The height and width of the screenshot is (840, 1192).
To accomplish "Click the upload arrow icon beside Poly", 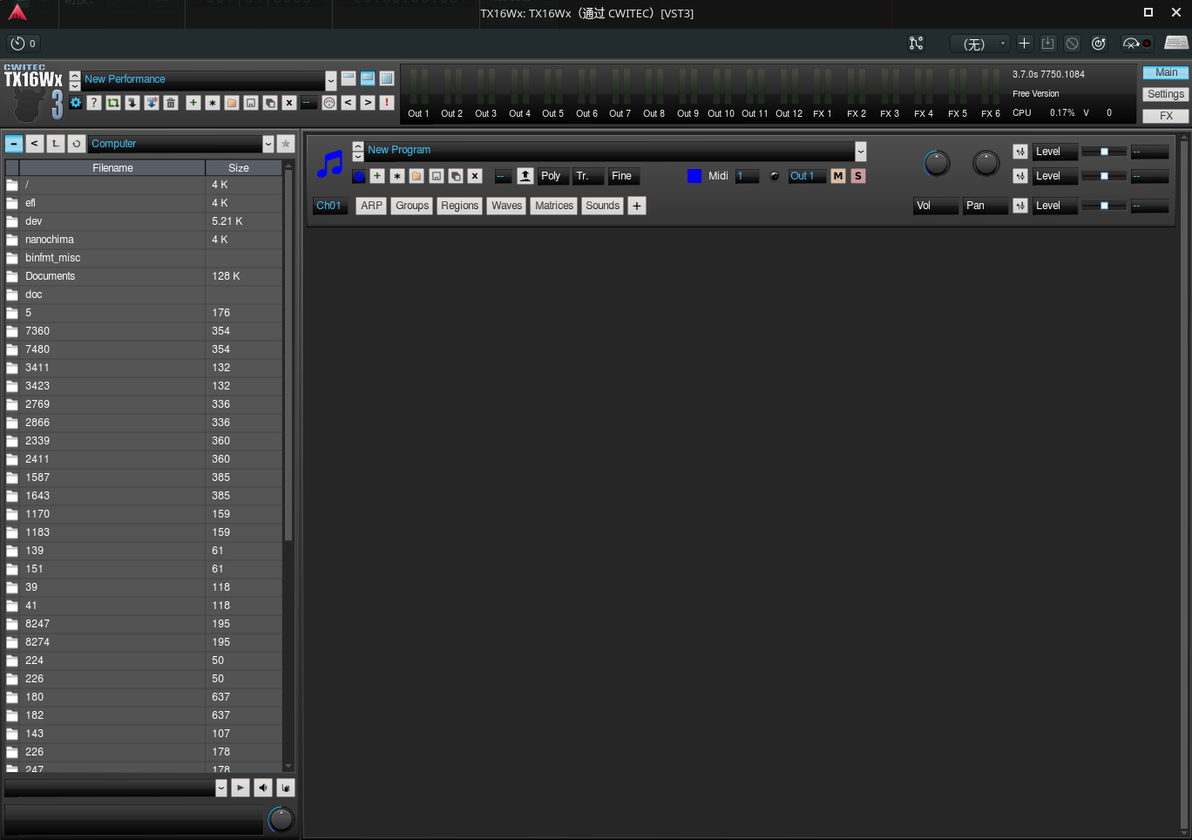I will coord(525,176).
